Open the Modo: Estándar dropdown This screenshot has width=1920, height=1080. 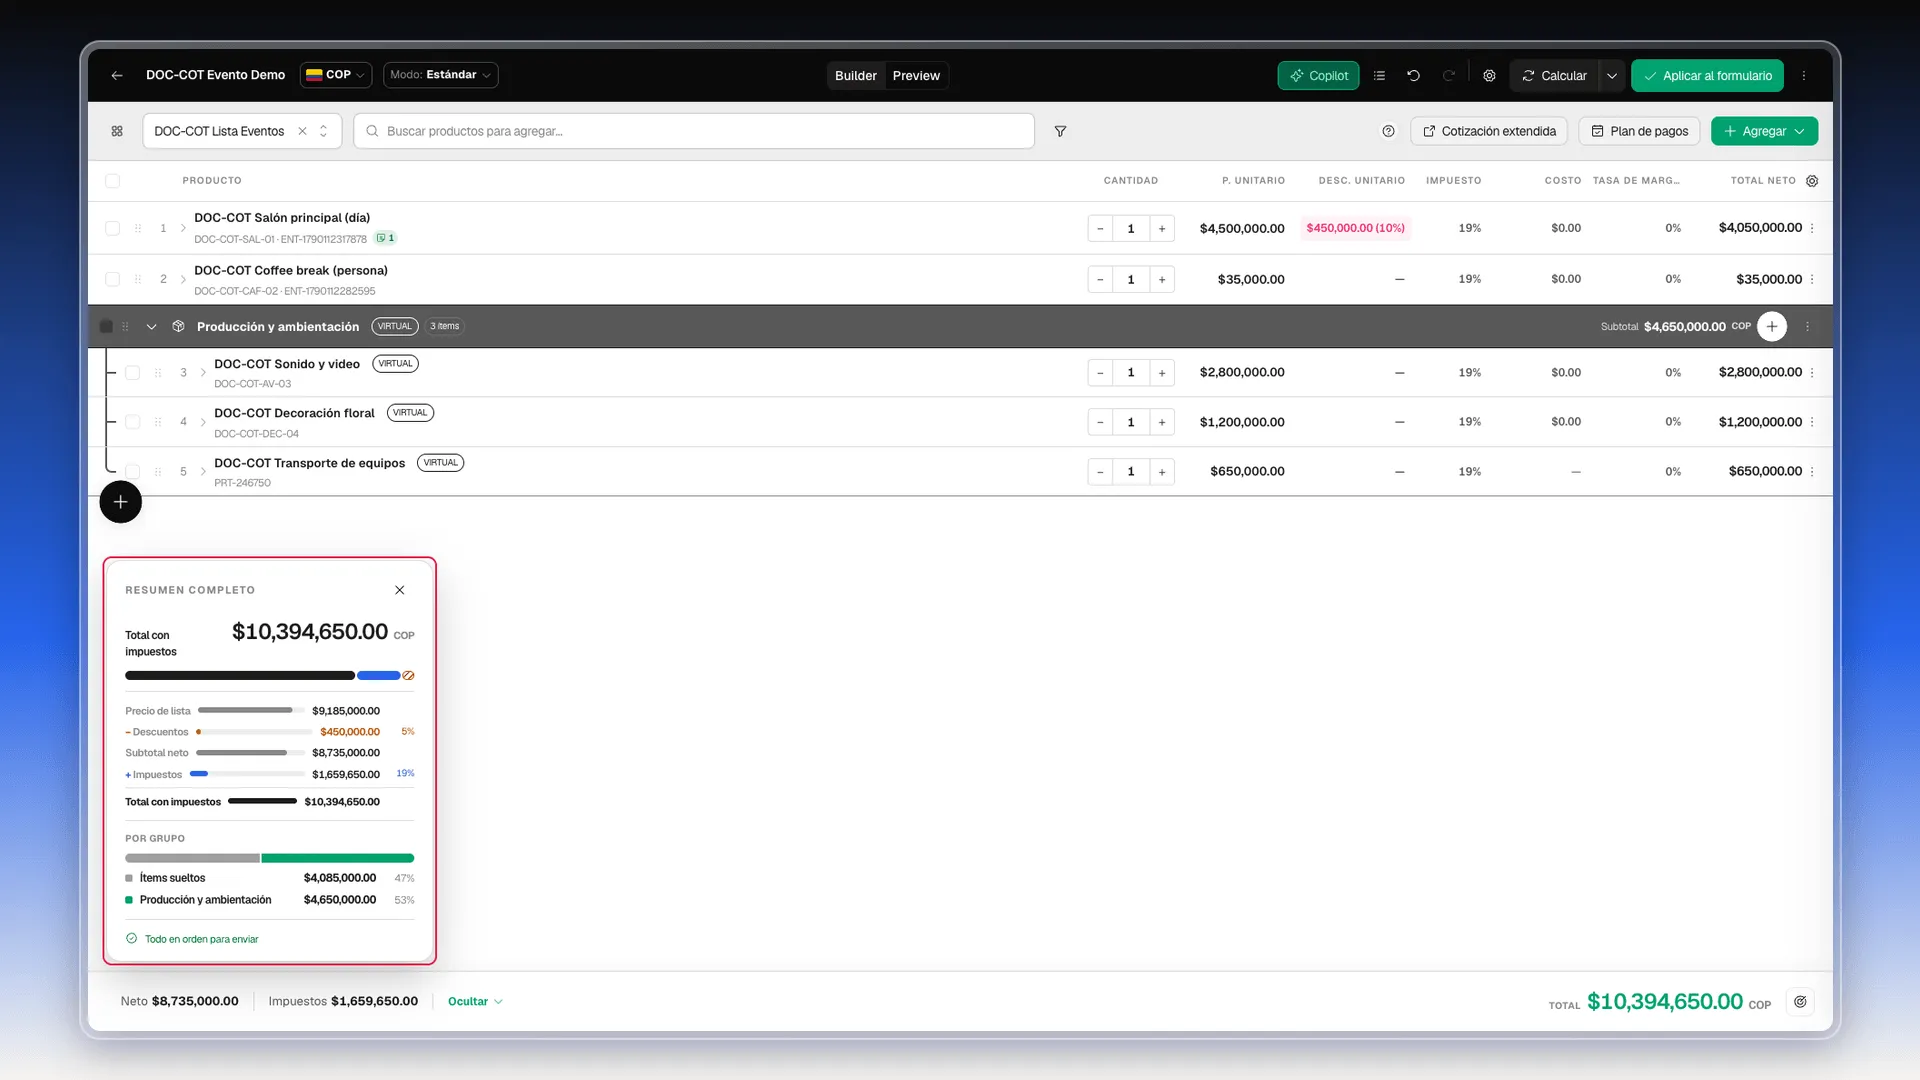tap(440, 75)
